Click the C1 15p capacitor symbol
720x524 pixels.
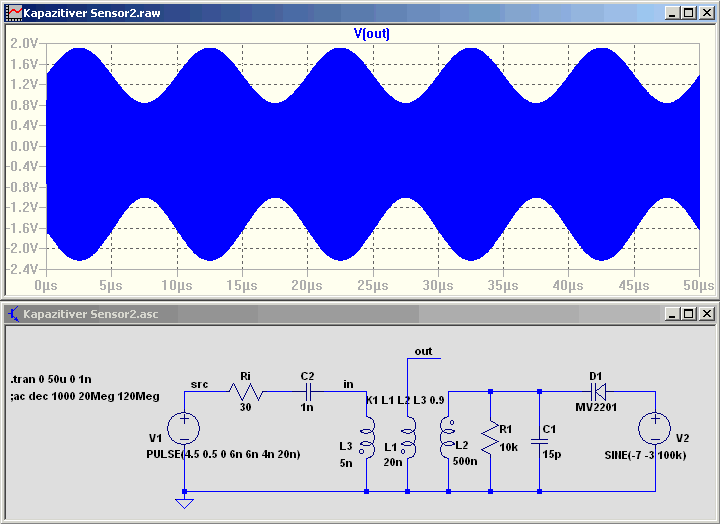(x=540, y=441)
